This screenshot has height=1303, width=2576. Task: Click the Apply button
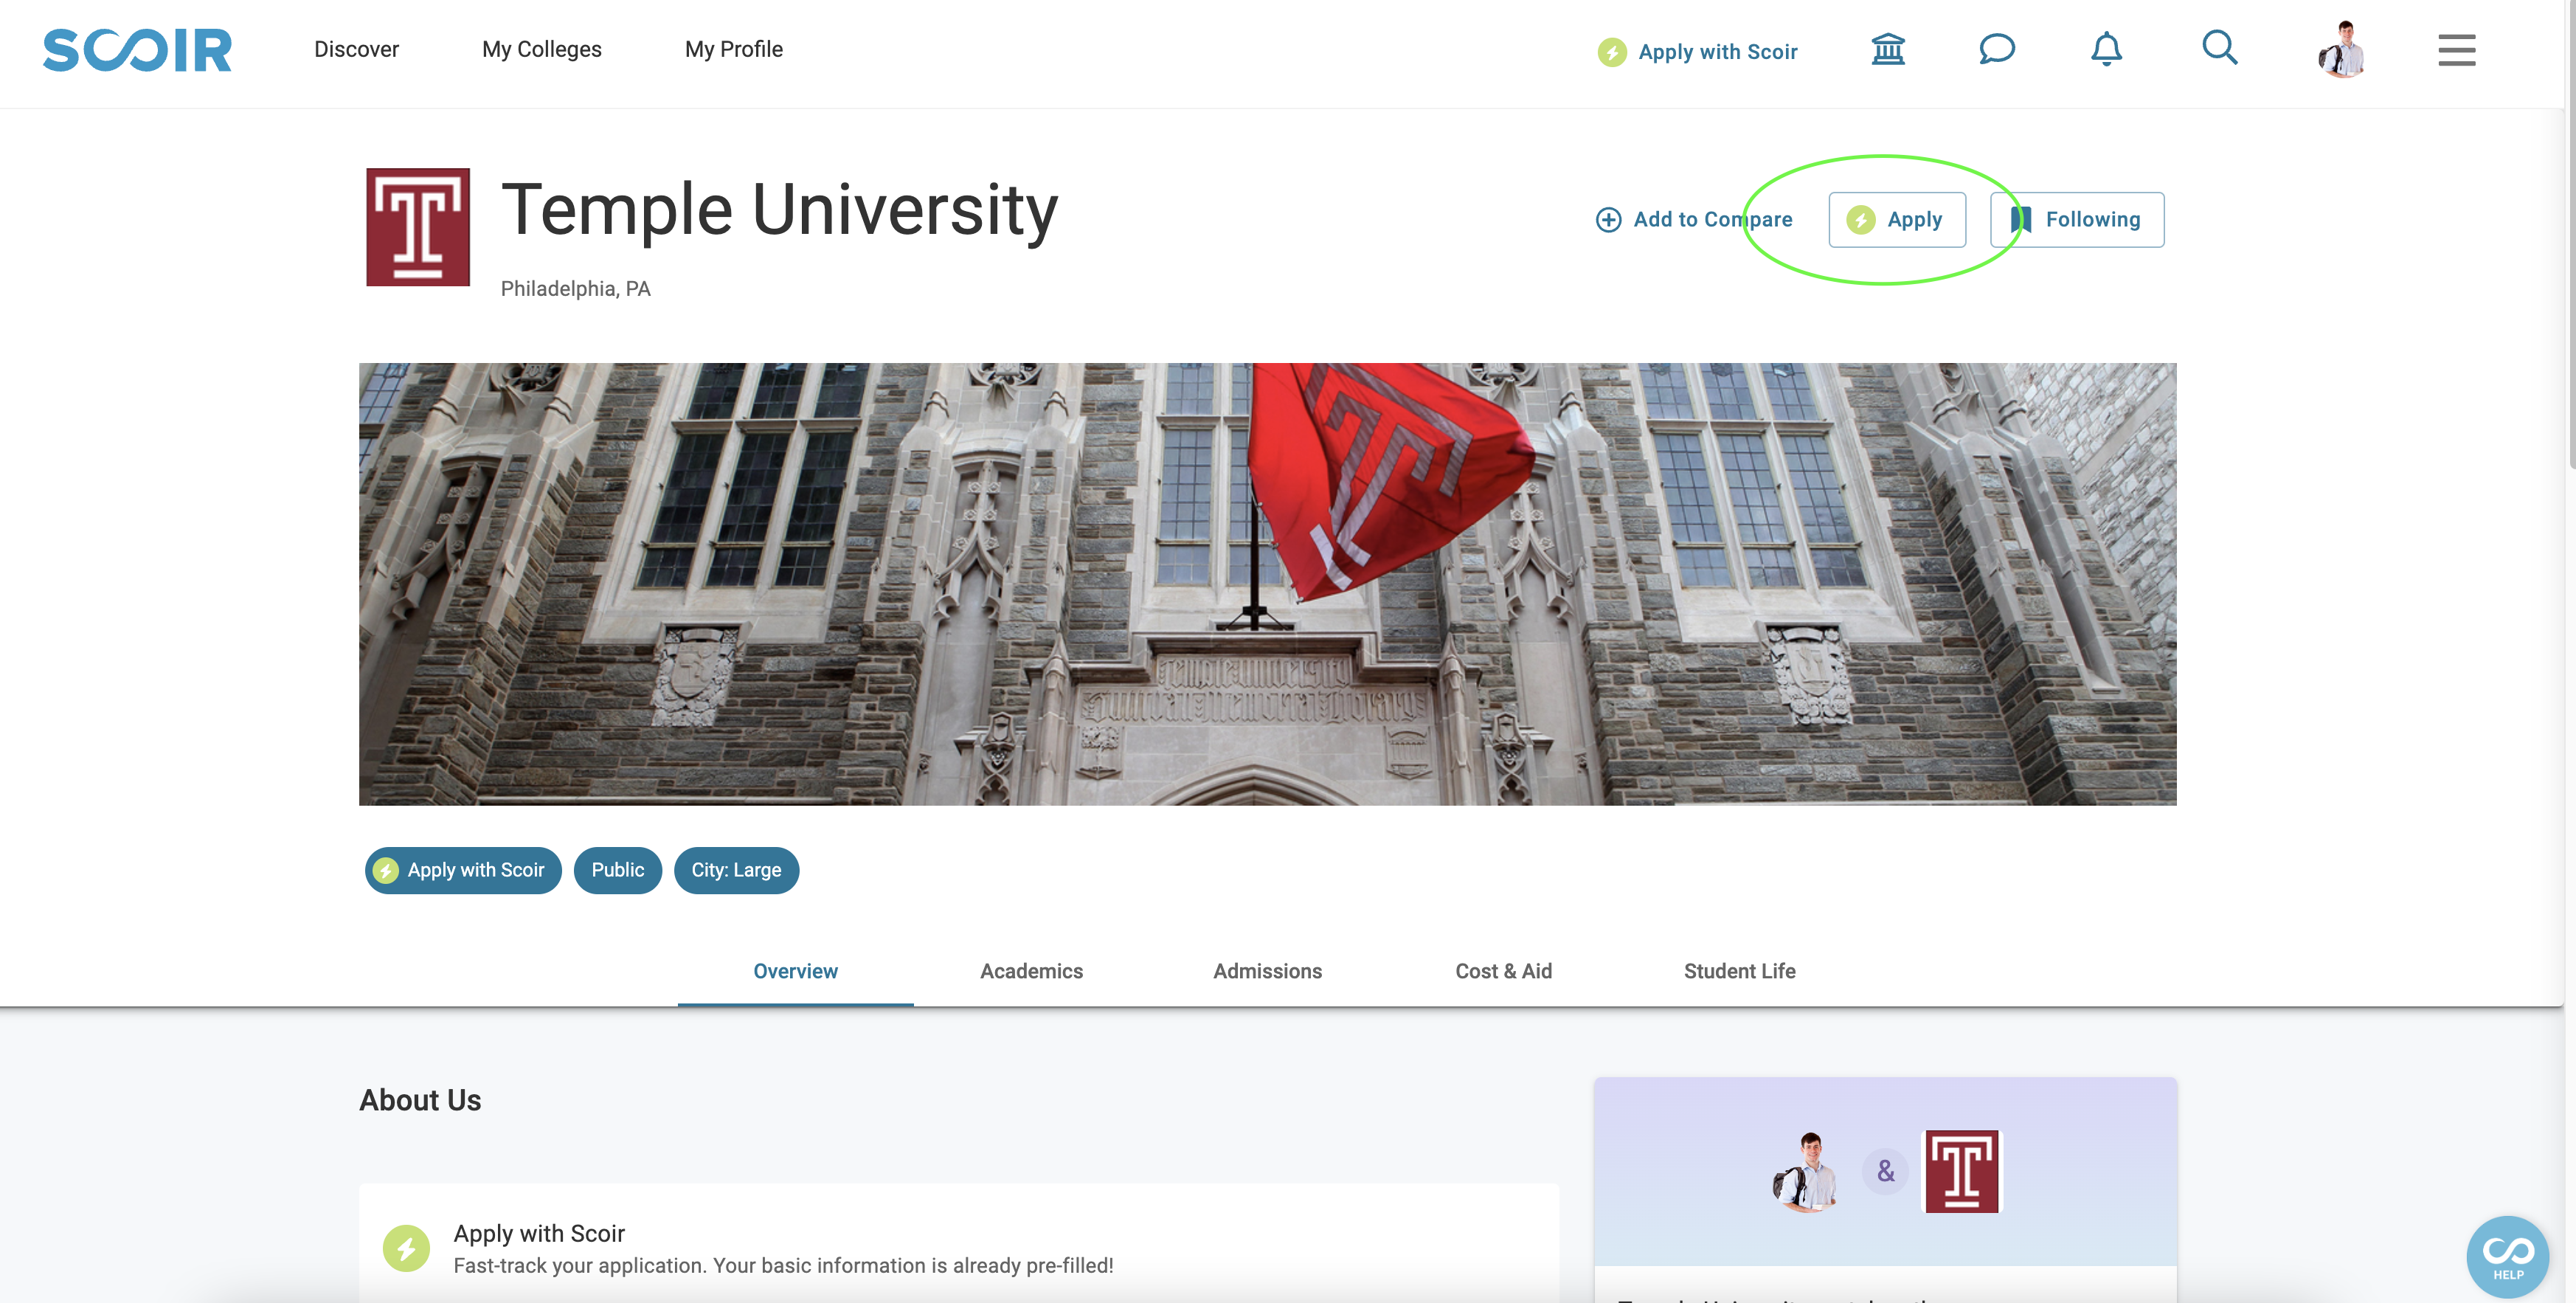[x=1896, y=219]
